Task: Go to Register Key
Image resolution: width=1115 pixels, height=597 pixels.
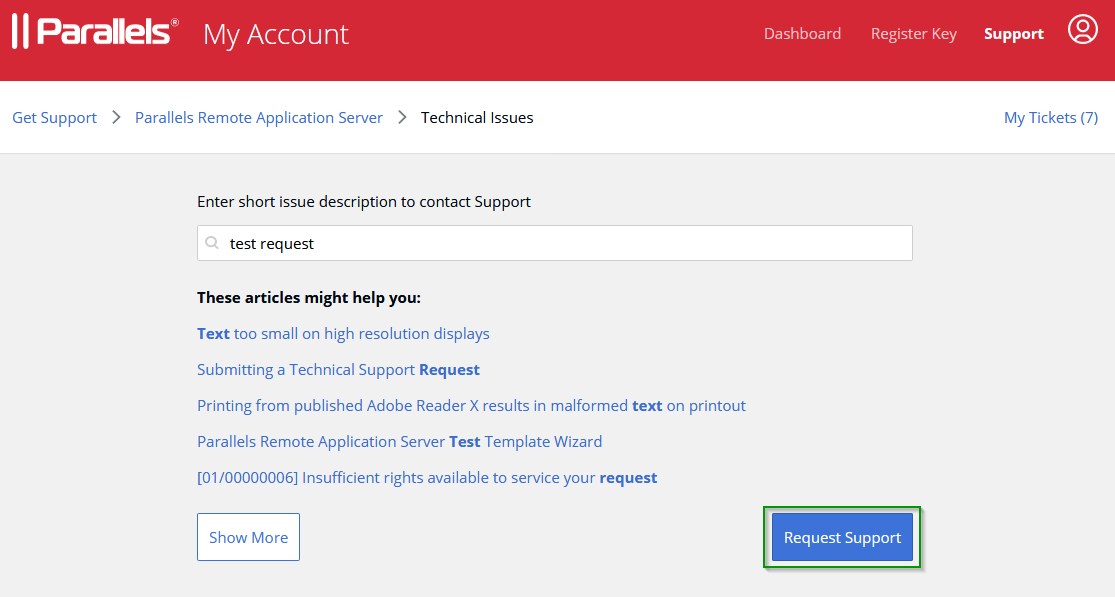Action: tap(914, 33)
